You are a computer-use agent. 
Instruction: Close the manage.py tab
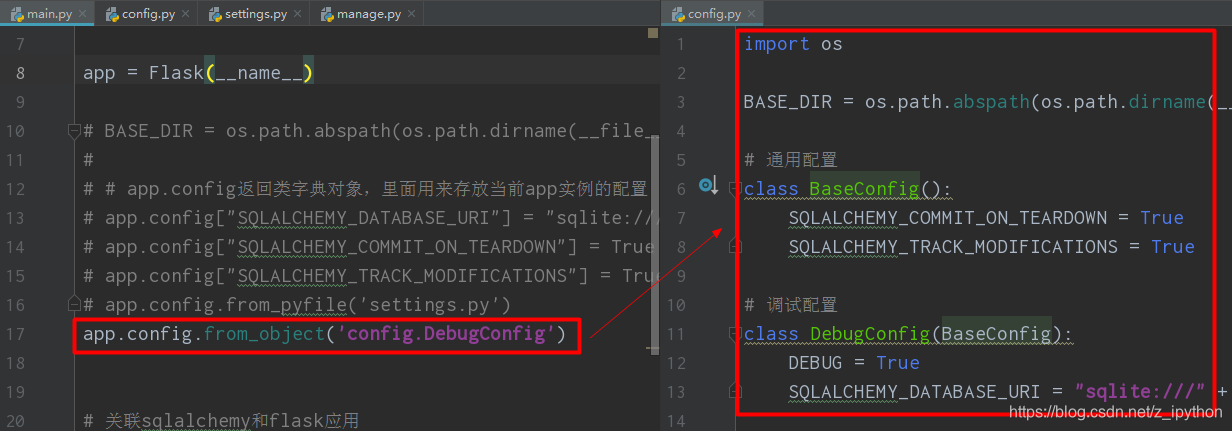413,15
